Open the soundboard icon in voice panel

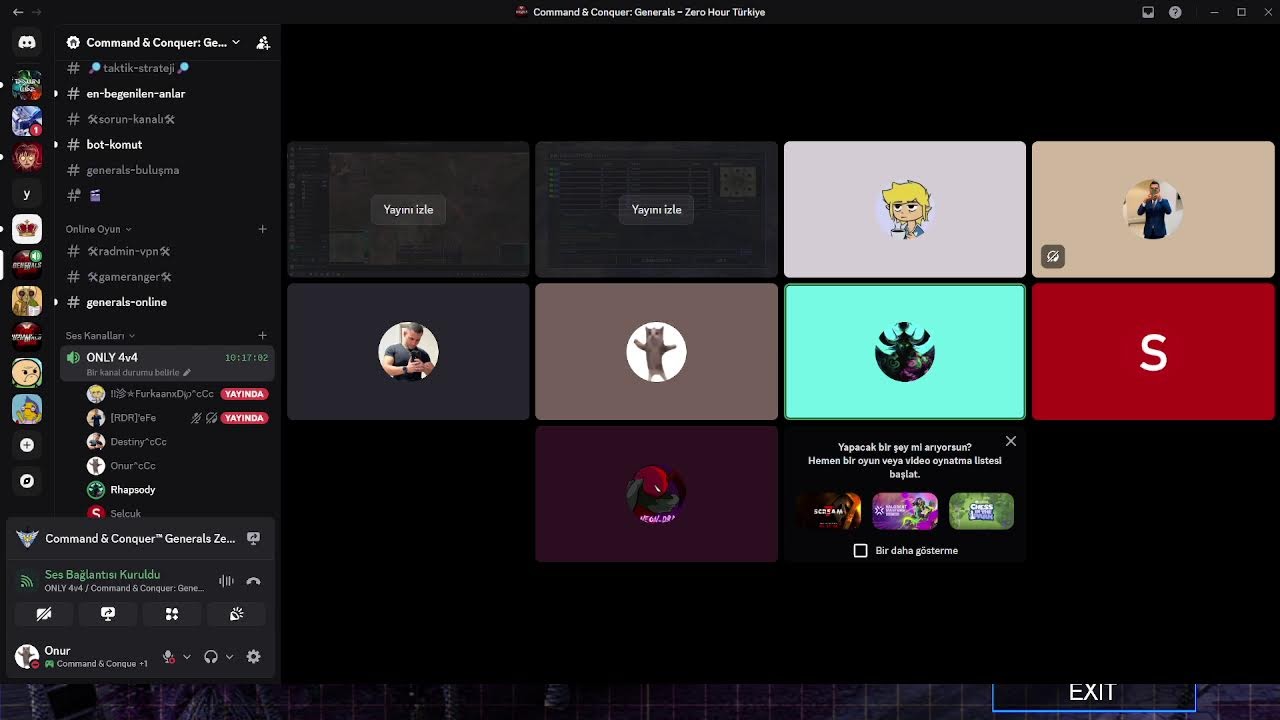(x=236, y=614)
